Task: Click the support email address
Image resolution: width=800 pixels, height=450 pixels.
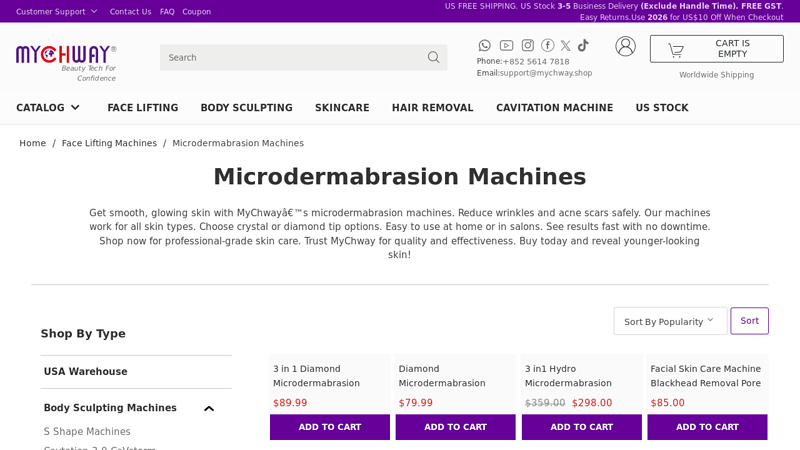Action: pyautogui.click(x=546, y=73)
